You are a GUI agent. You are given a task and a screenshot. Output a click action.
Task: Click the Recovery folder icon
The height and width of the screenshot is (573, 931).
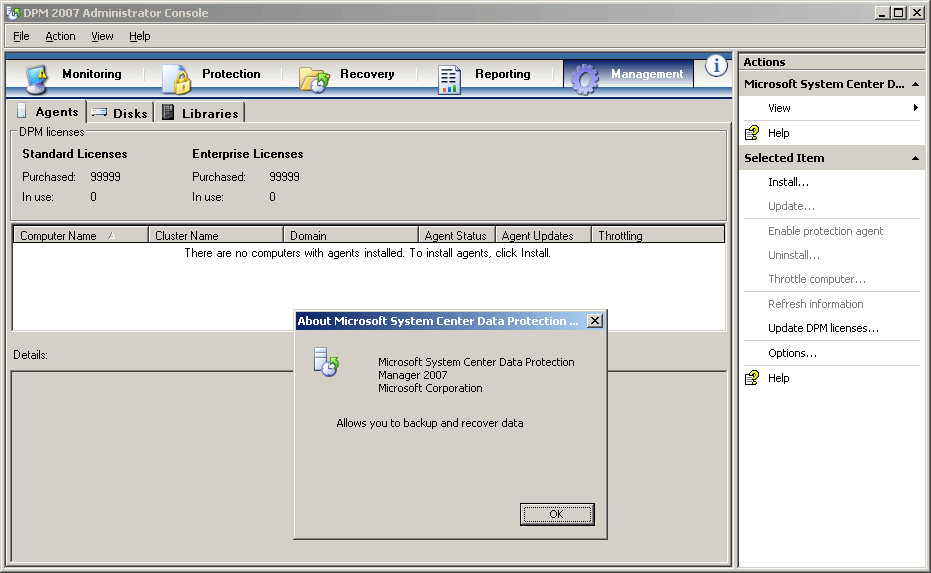[x=314, y=80]
